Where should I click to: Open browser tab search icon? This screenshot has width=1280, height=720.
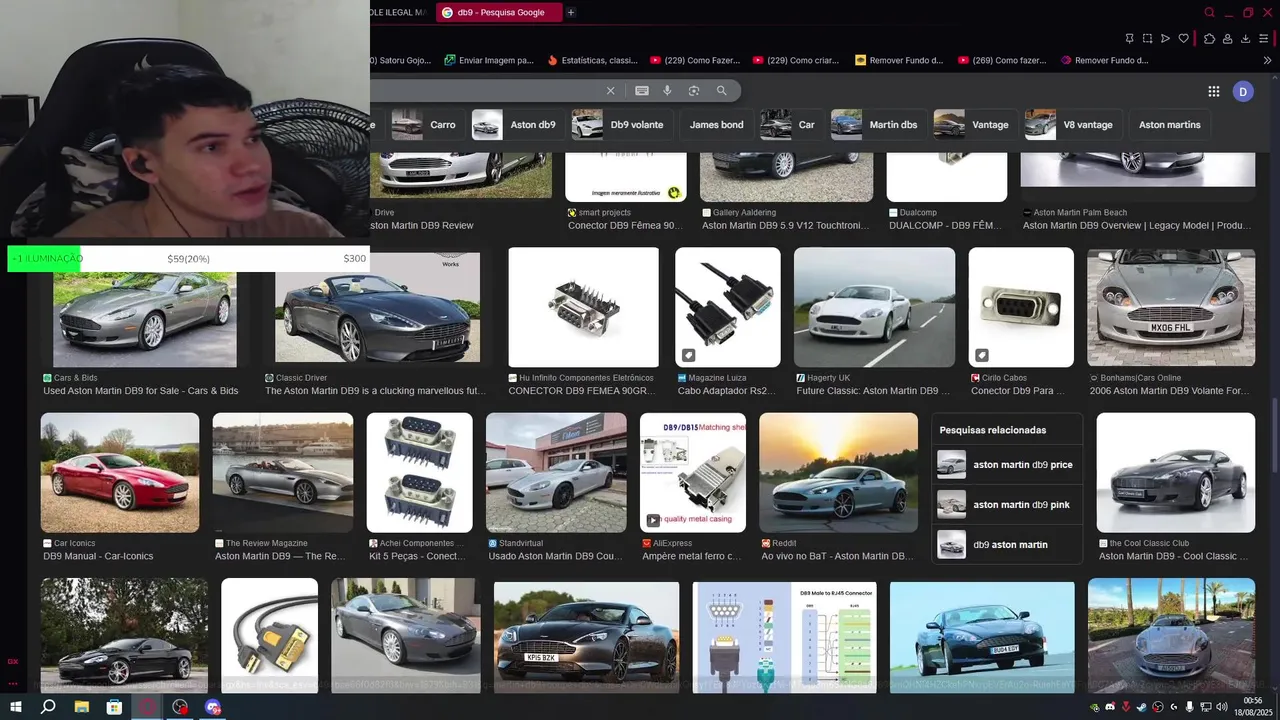pyautogui.click(x=1209, y=12)
